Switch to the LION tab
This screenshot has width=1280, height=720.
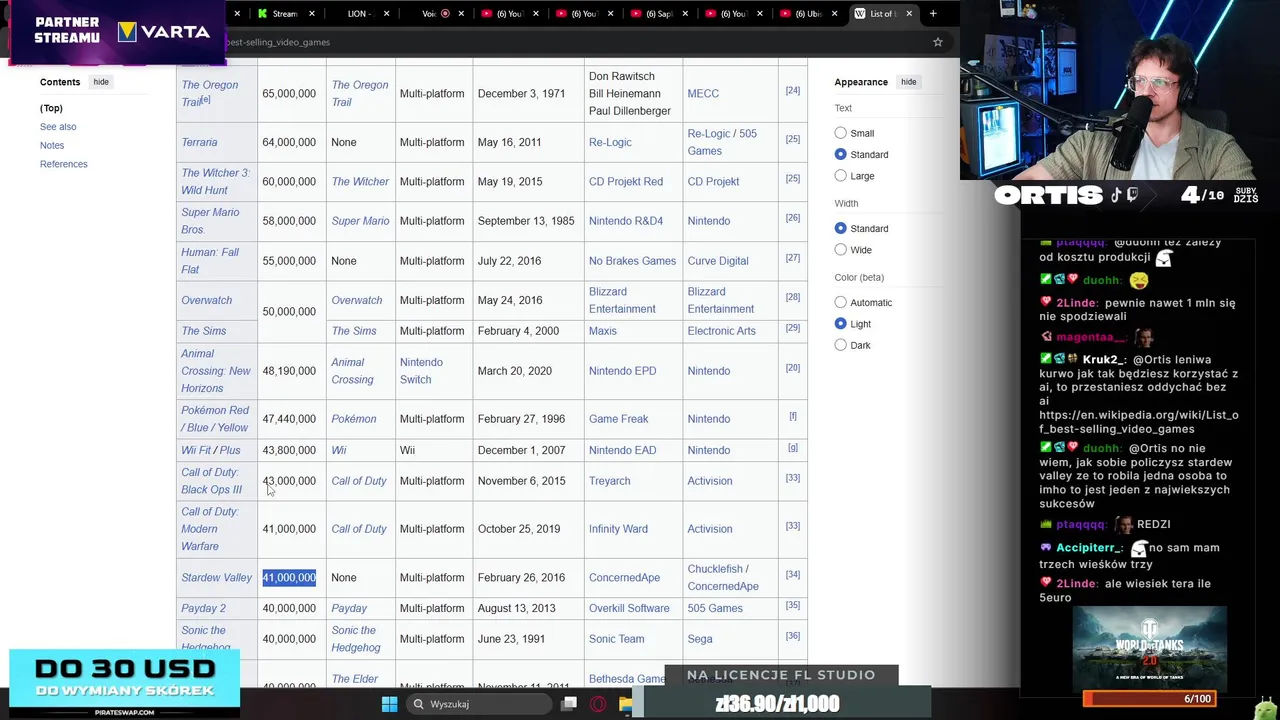360,14
